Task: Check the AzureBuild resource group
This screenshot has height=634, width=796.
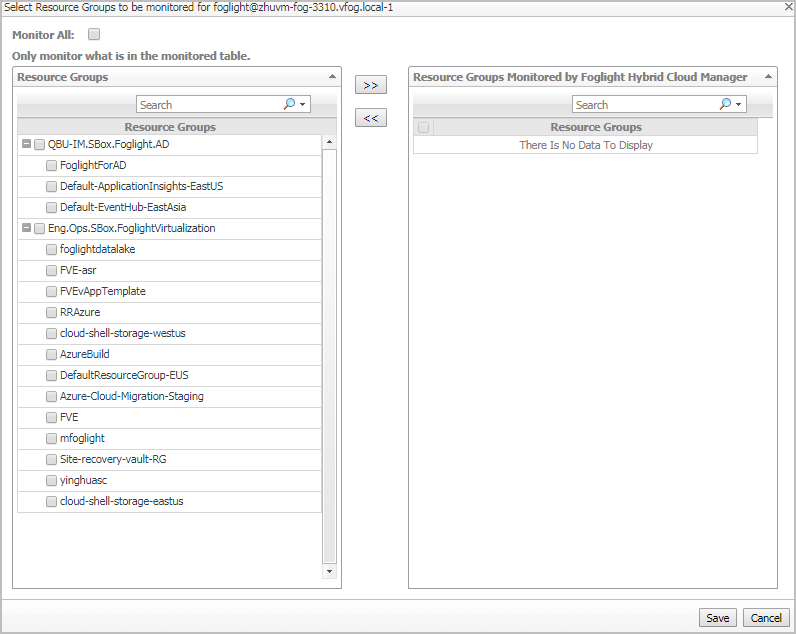Action: point(51,354)
